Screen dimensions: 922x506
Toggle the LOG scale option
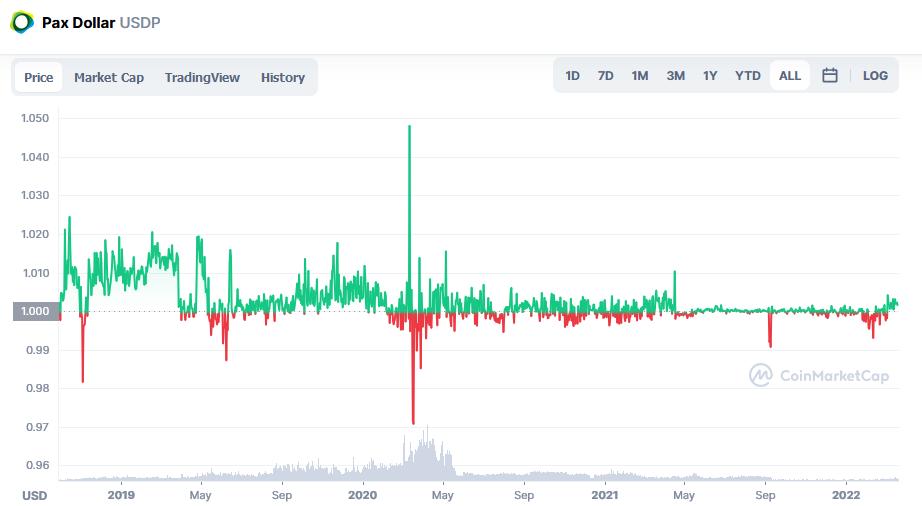875,75
